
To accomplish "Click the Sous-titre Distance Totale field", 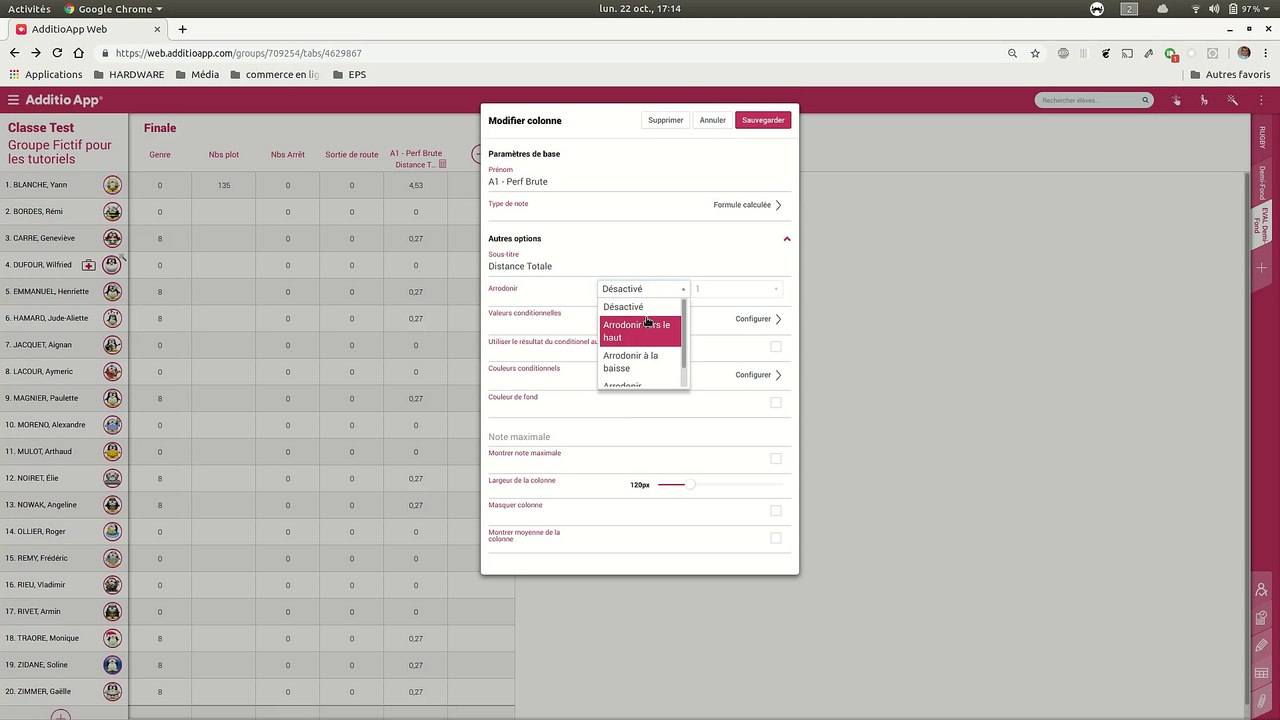I will (x=639, y=266).
